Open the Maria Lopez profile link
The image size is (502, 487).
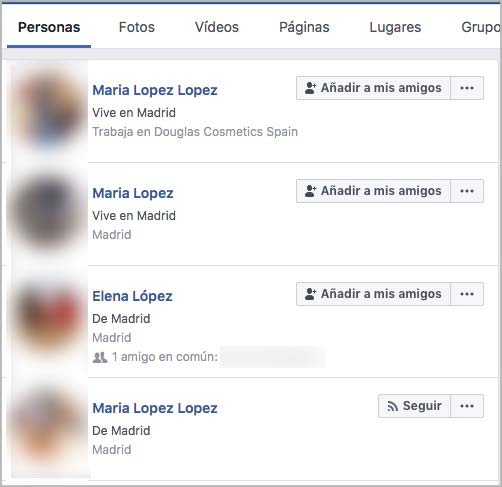pos(133,193)
